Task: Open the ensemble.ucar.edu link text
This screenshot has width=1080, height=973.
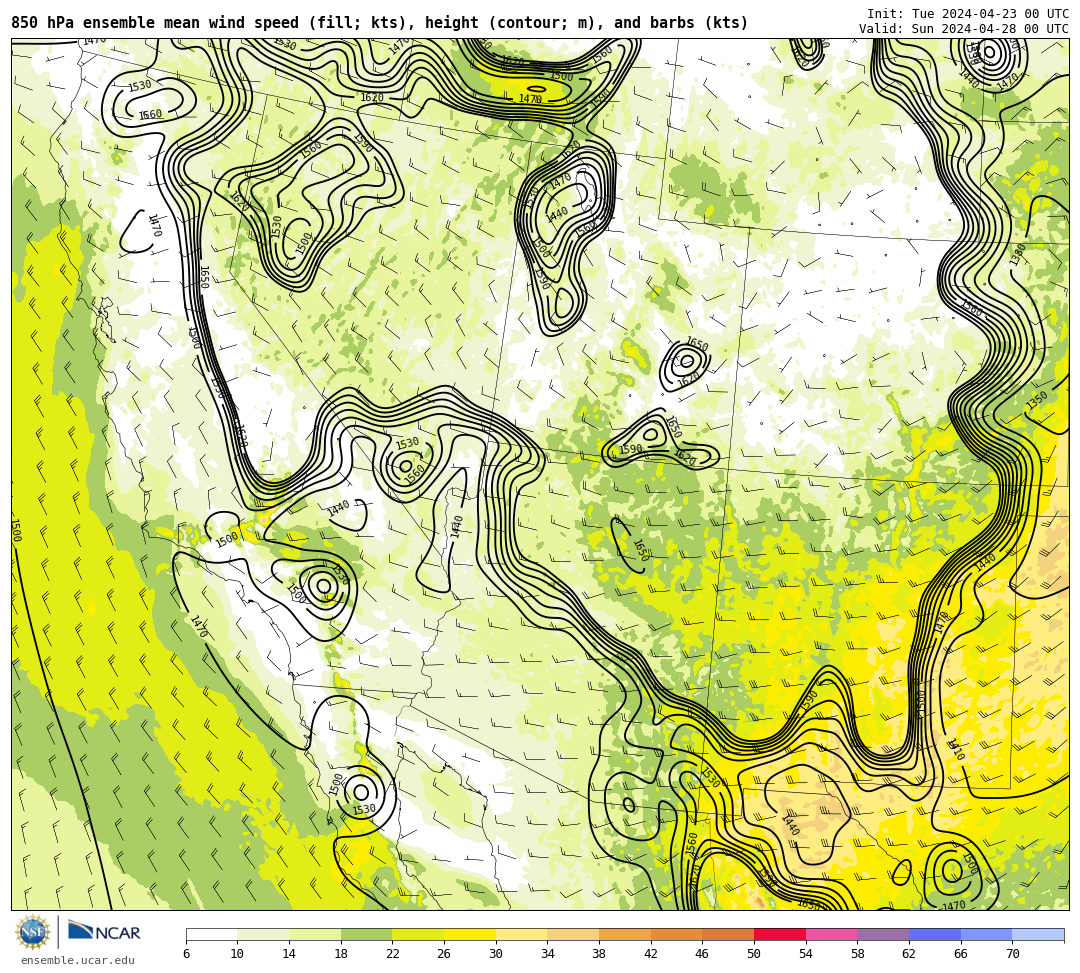Action: click(78, 960)
